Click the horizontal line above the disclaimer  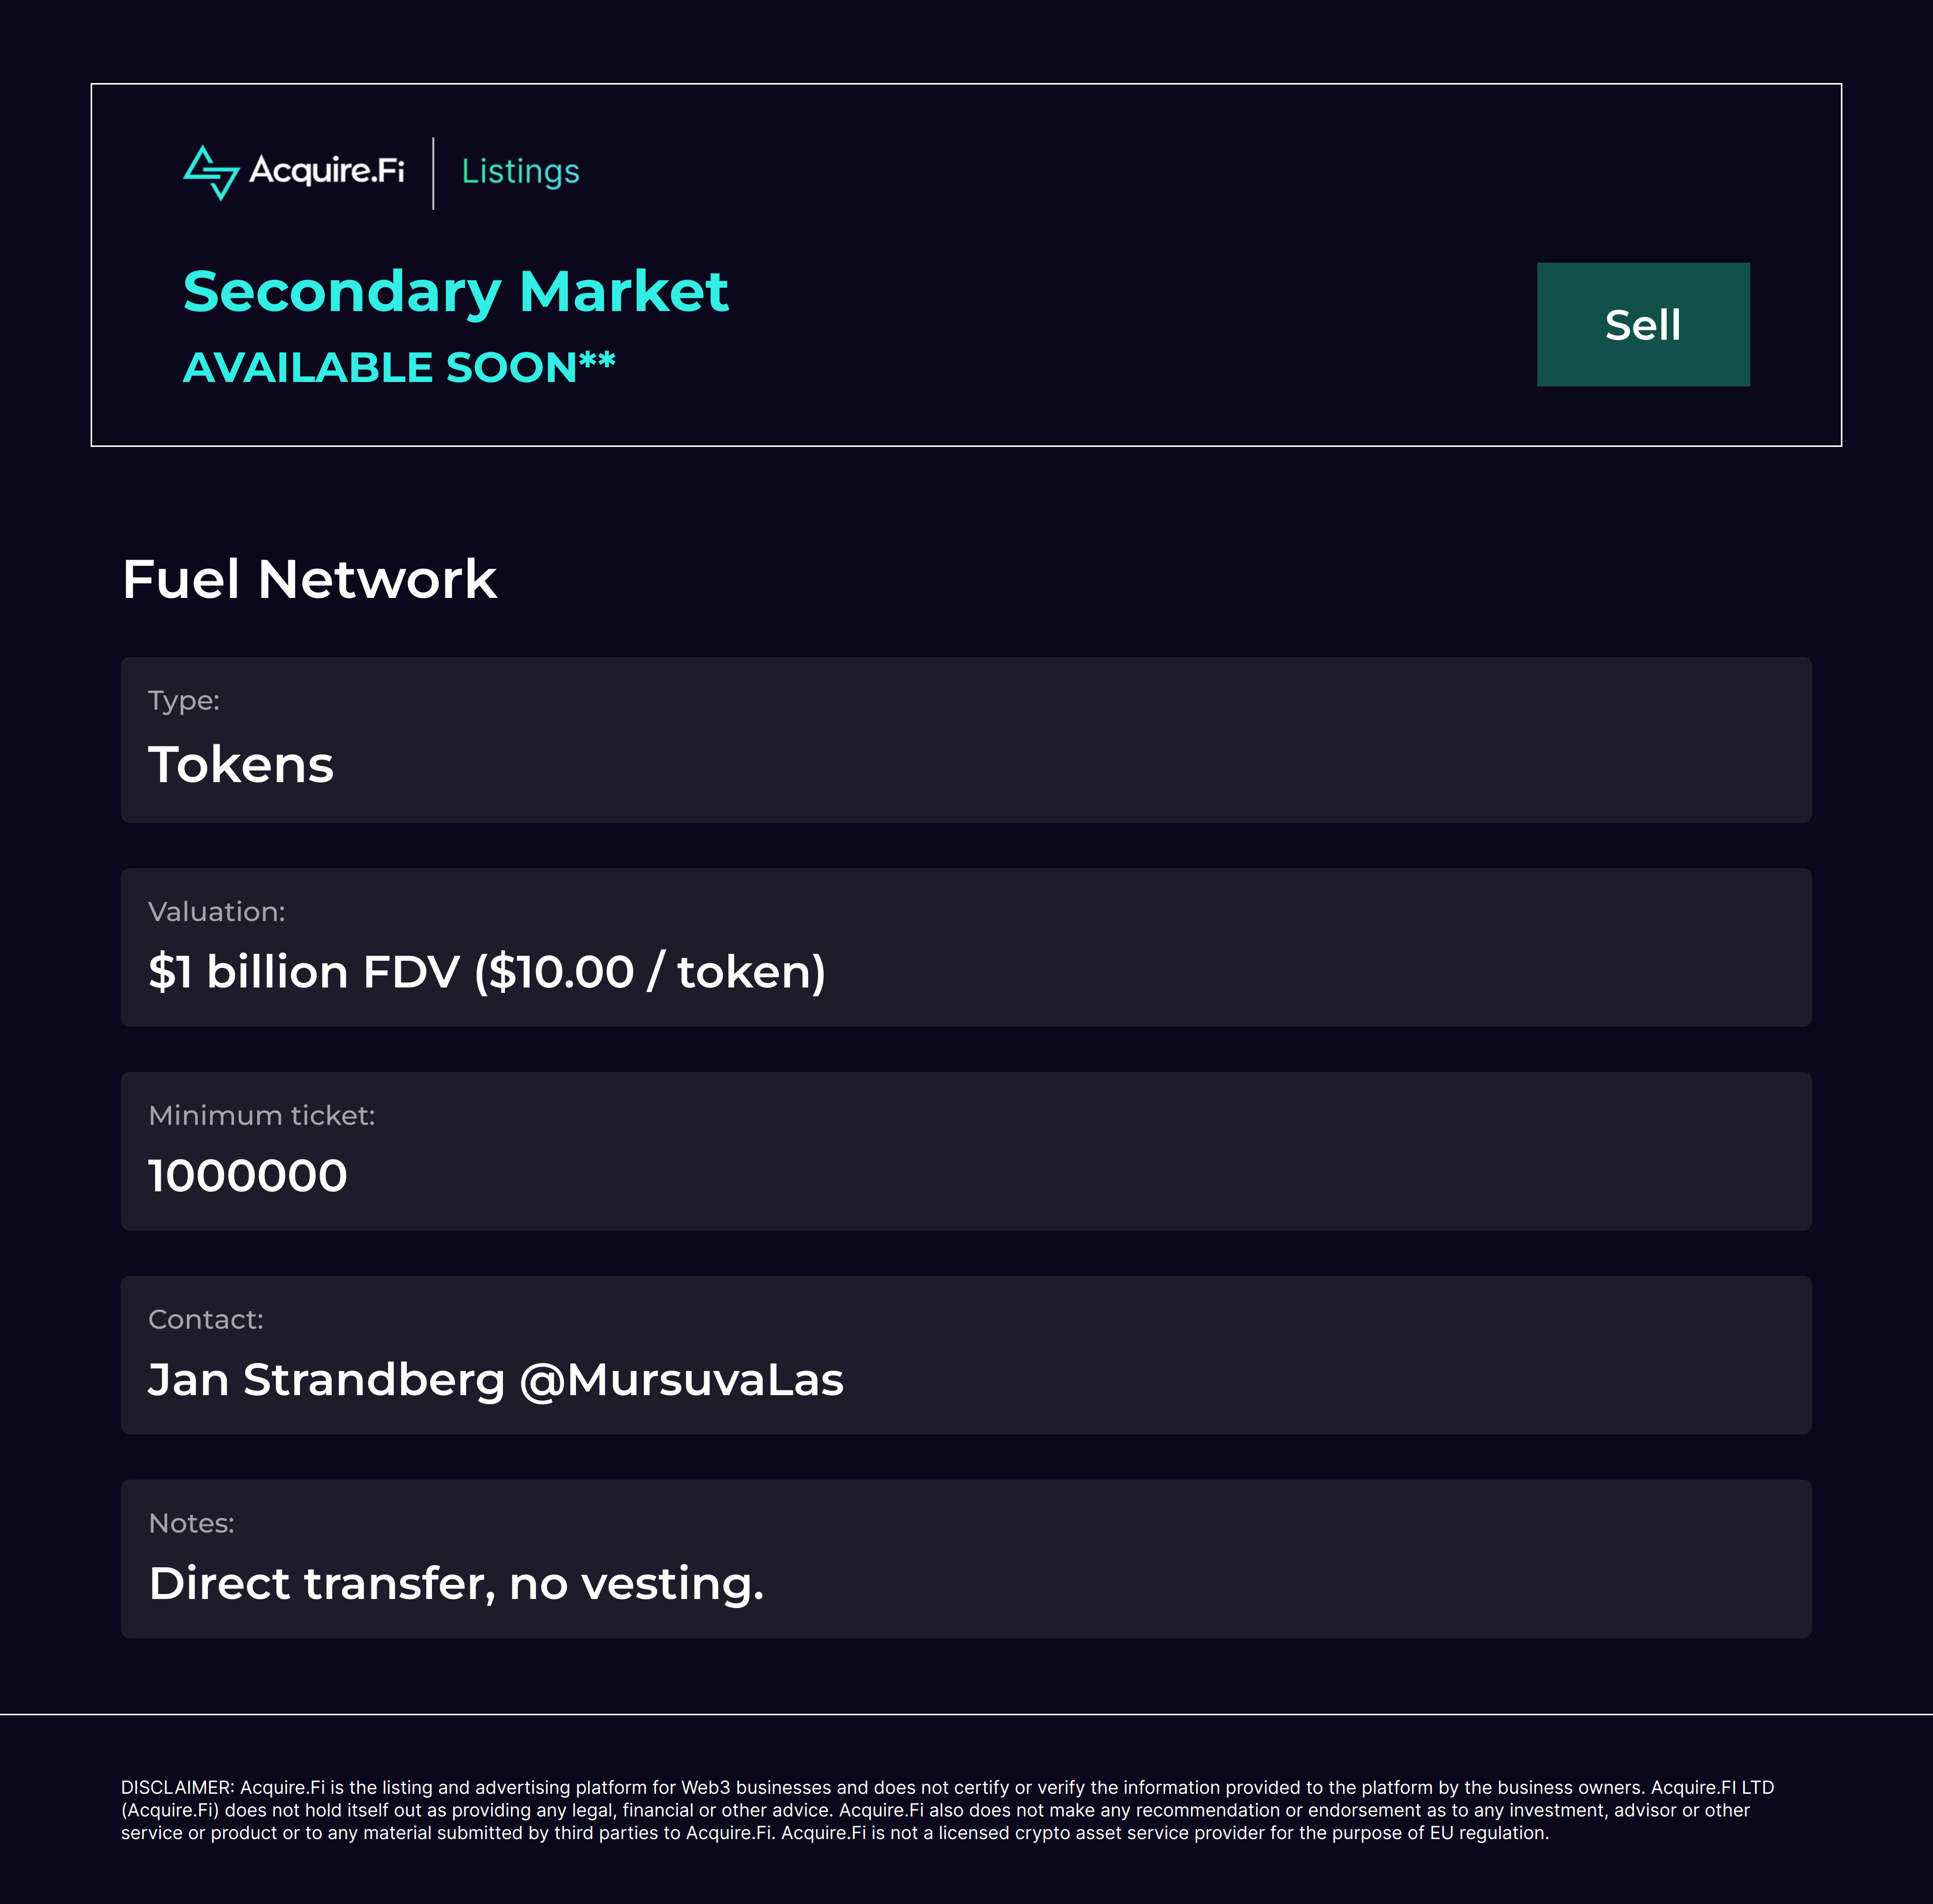966,1715
